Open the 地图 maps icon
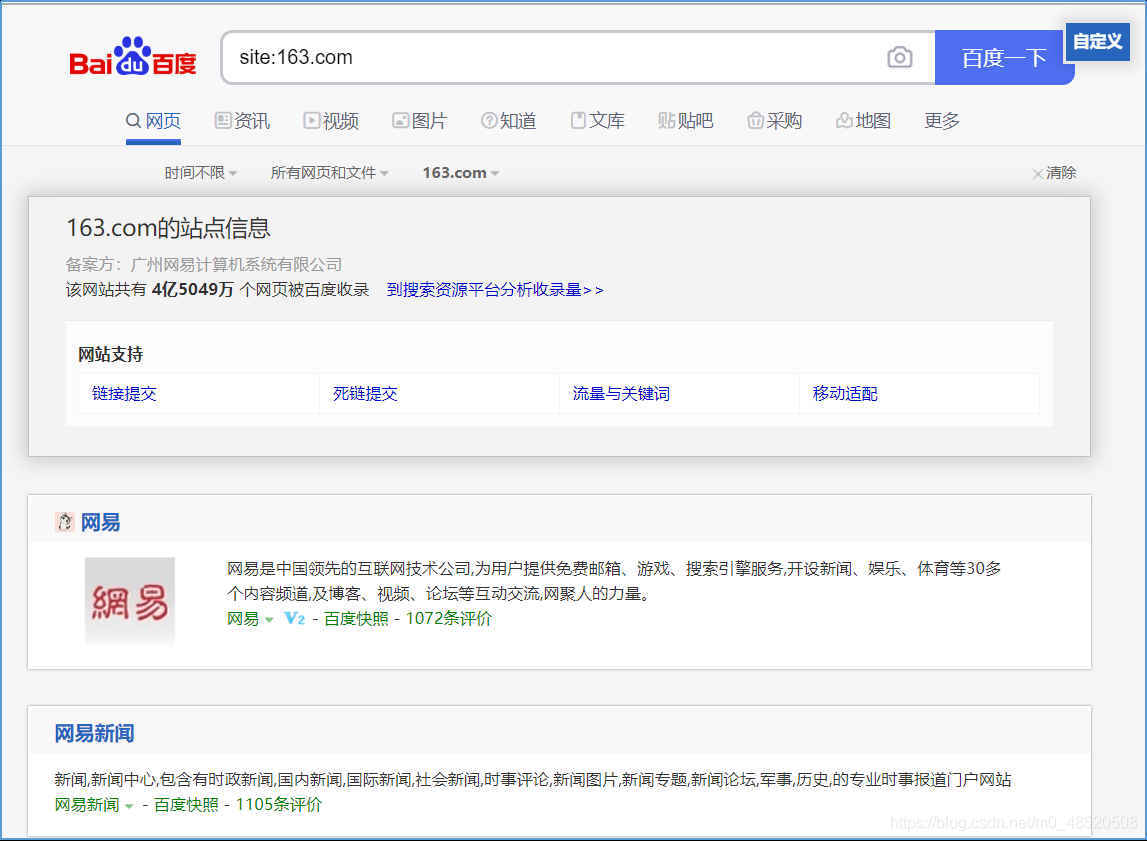 point(844,120)
